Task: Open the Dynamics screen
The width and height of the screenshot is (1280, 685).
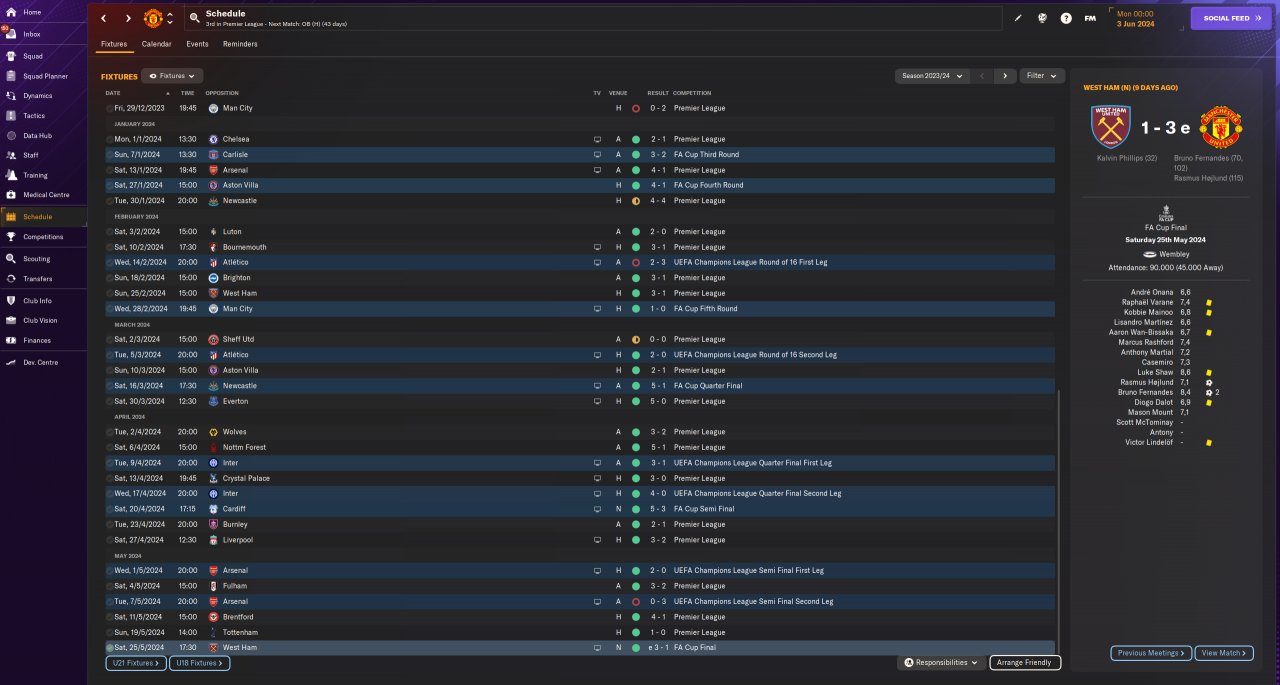Action: click(37, 96)
